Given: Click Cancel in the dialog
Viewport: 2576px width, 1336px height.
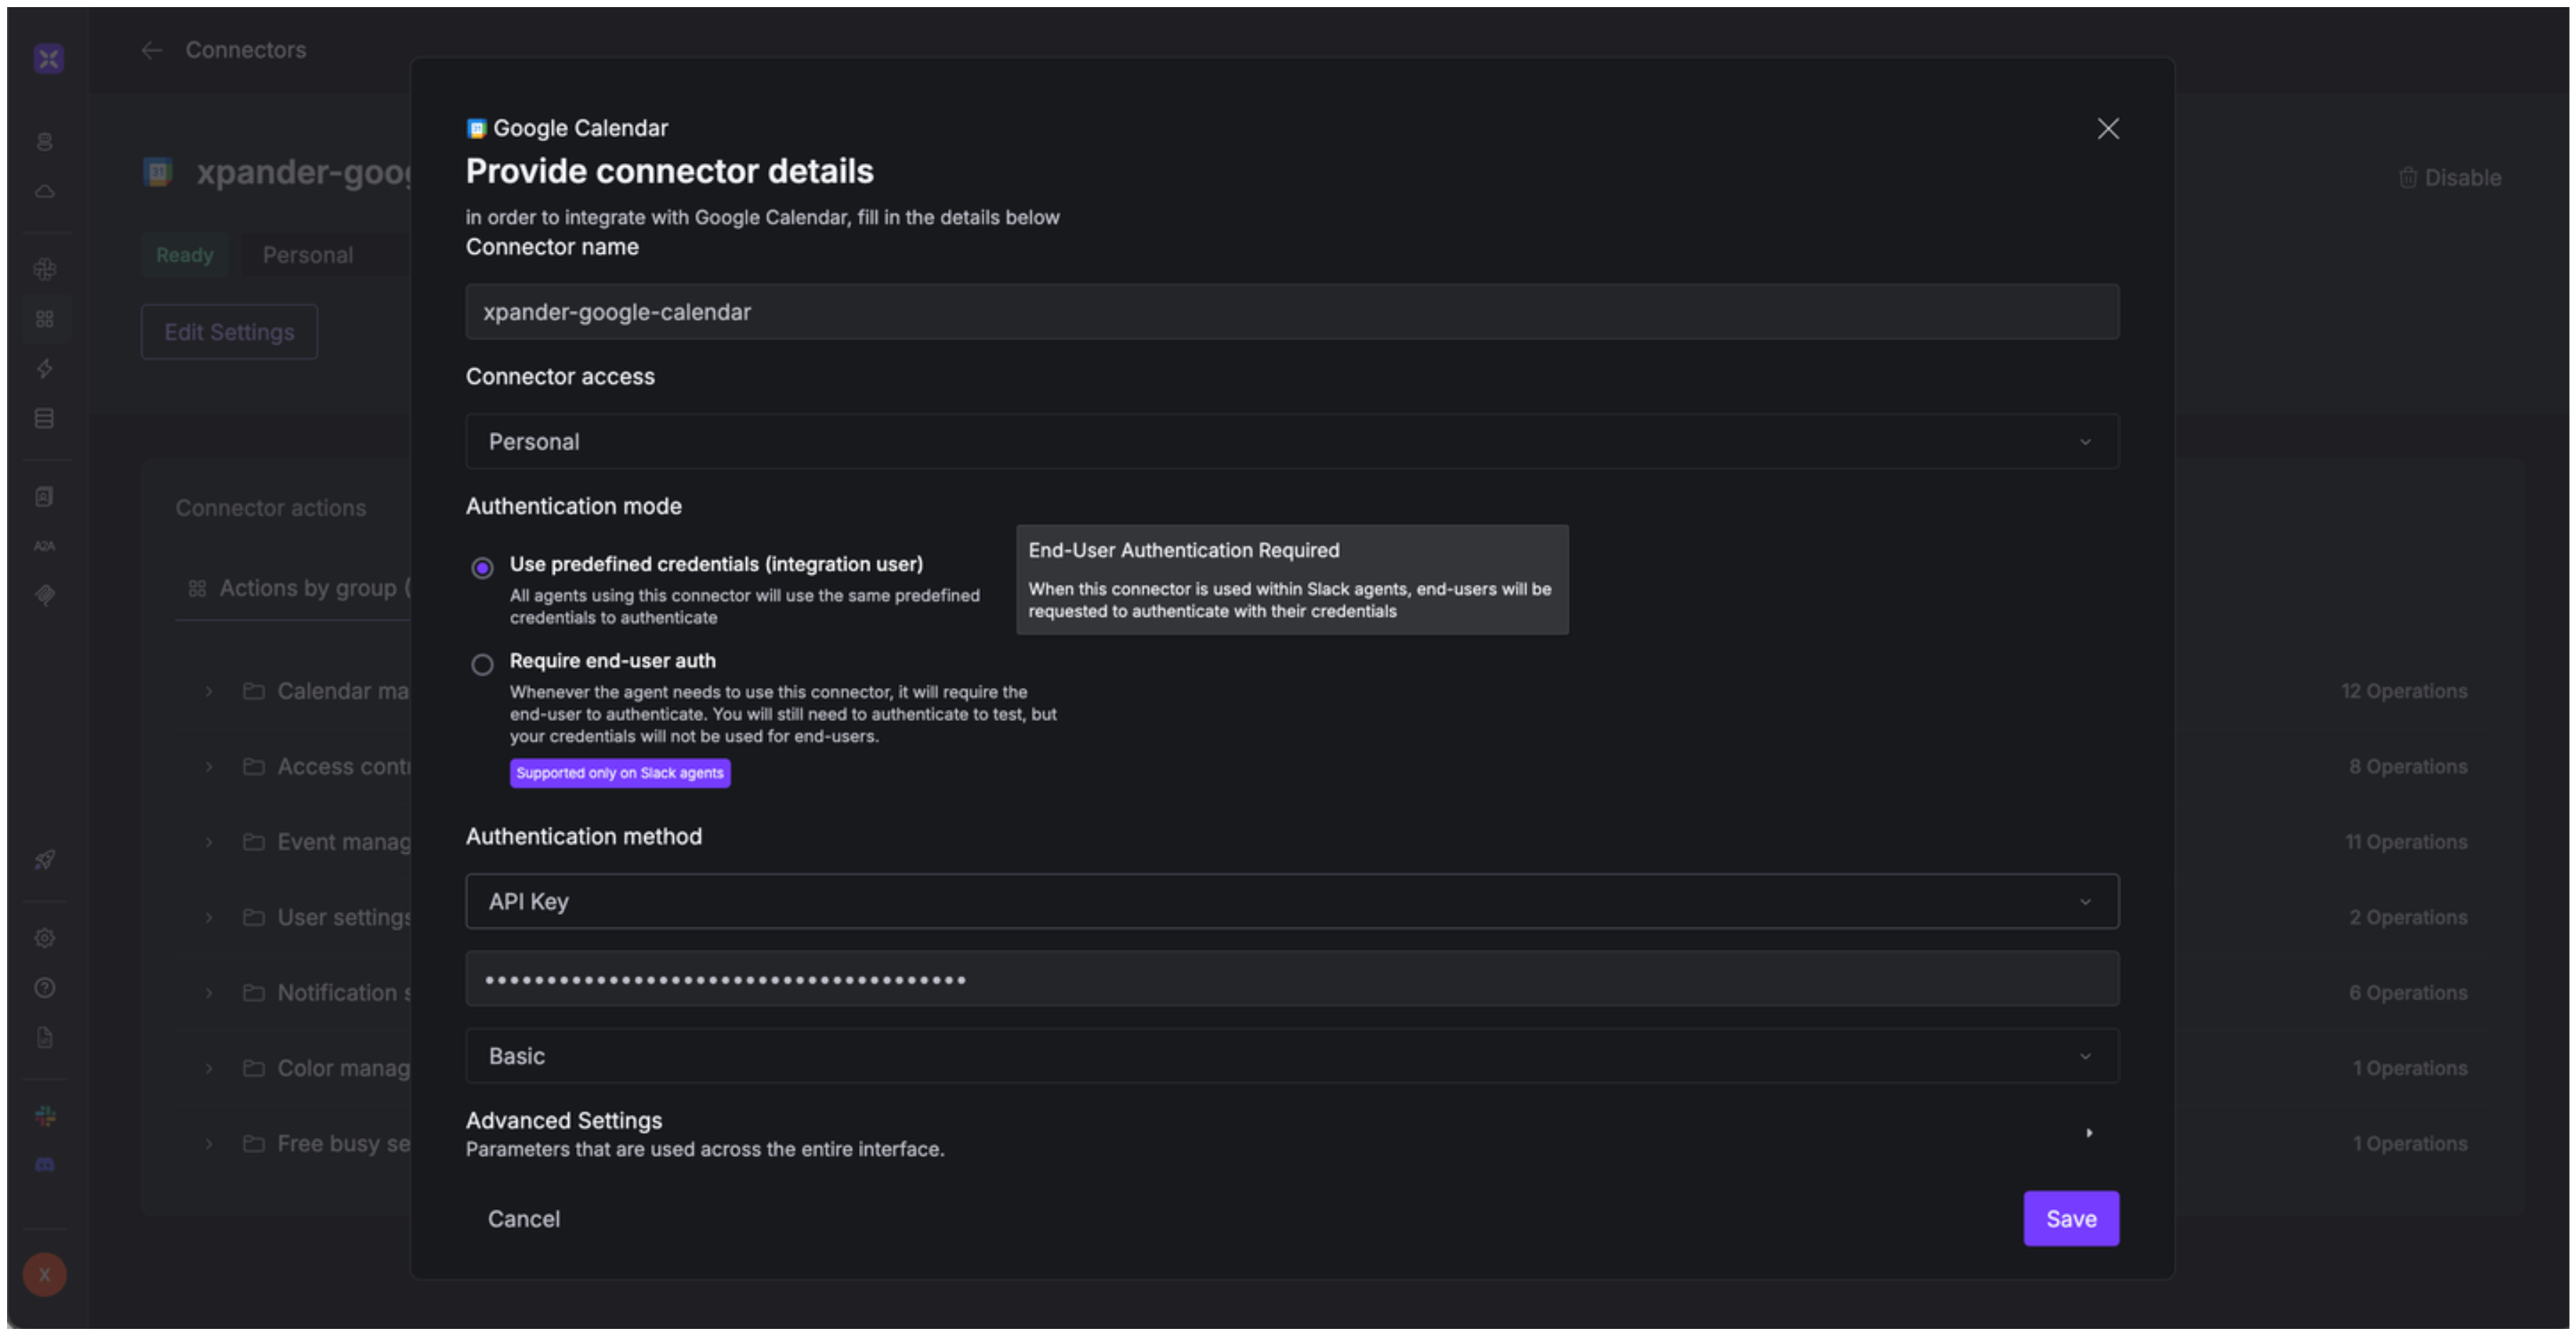Looking at the screenshot, I should [524, 1219].
